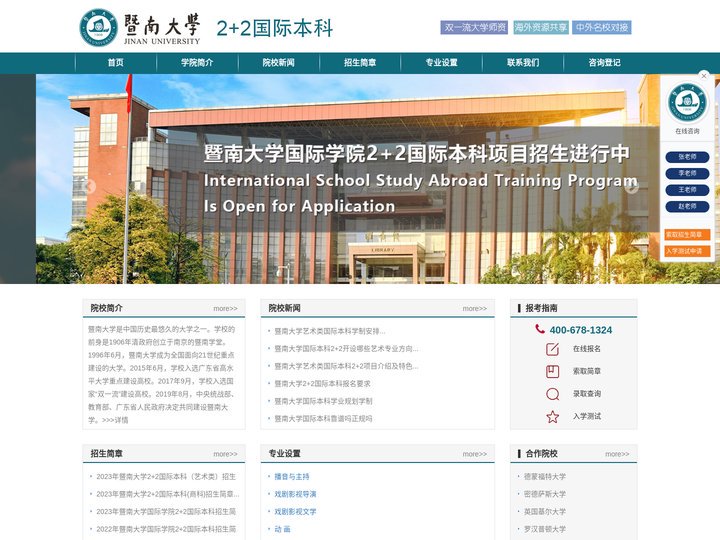Select the 戏剧影视导演 major link
This screenshot has height=540, width=720.
[295, 494]
